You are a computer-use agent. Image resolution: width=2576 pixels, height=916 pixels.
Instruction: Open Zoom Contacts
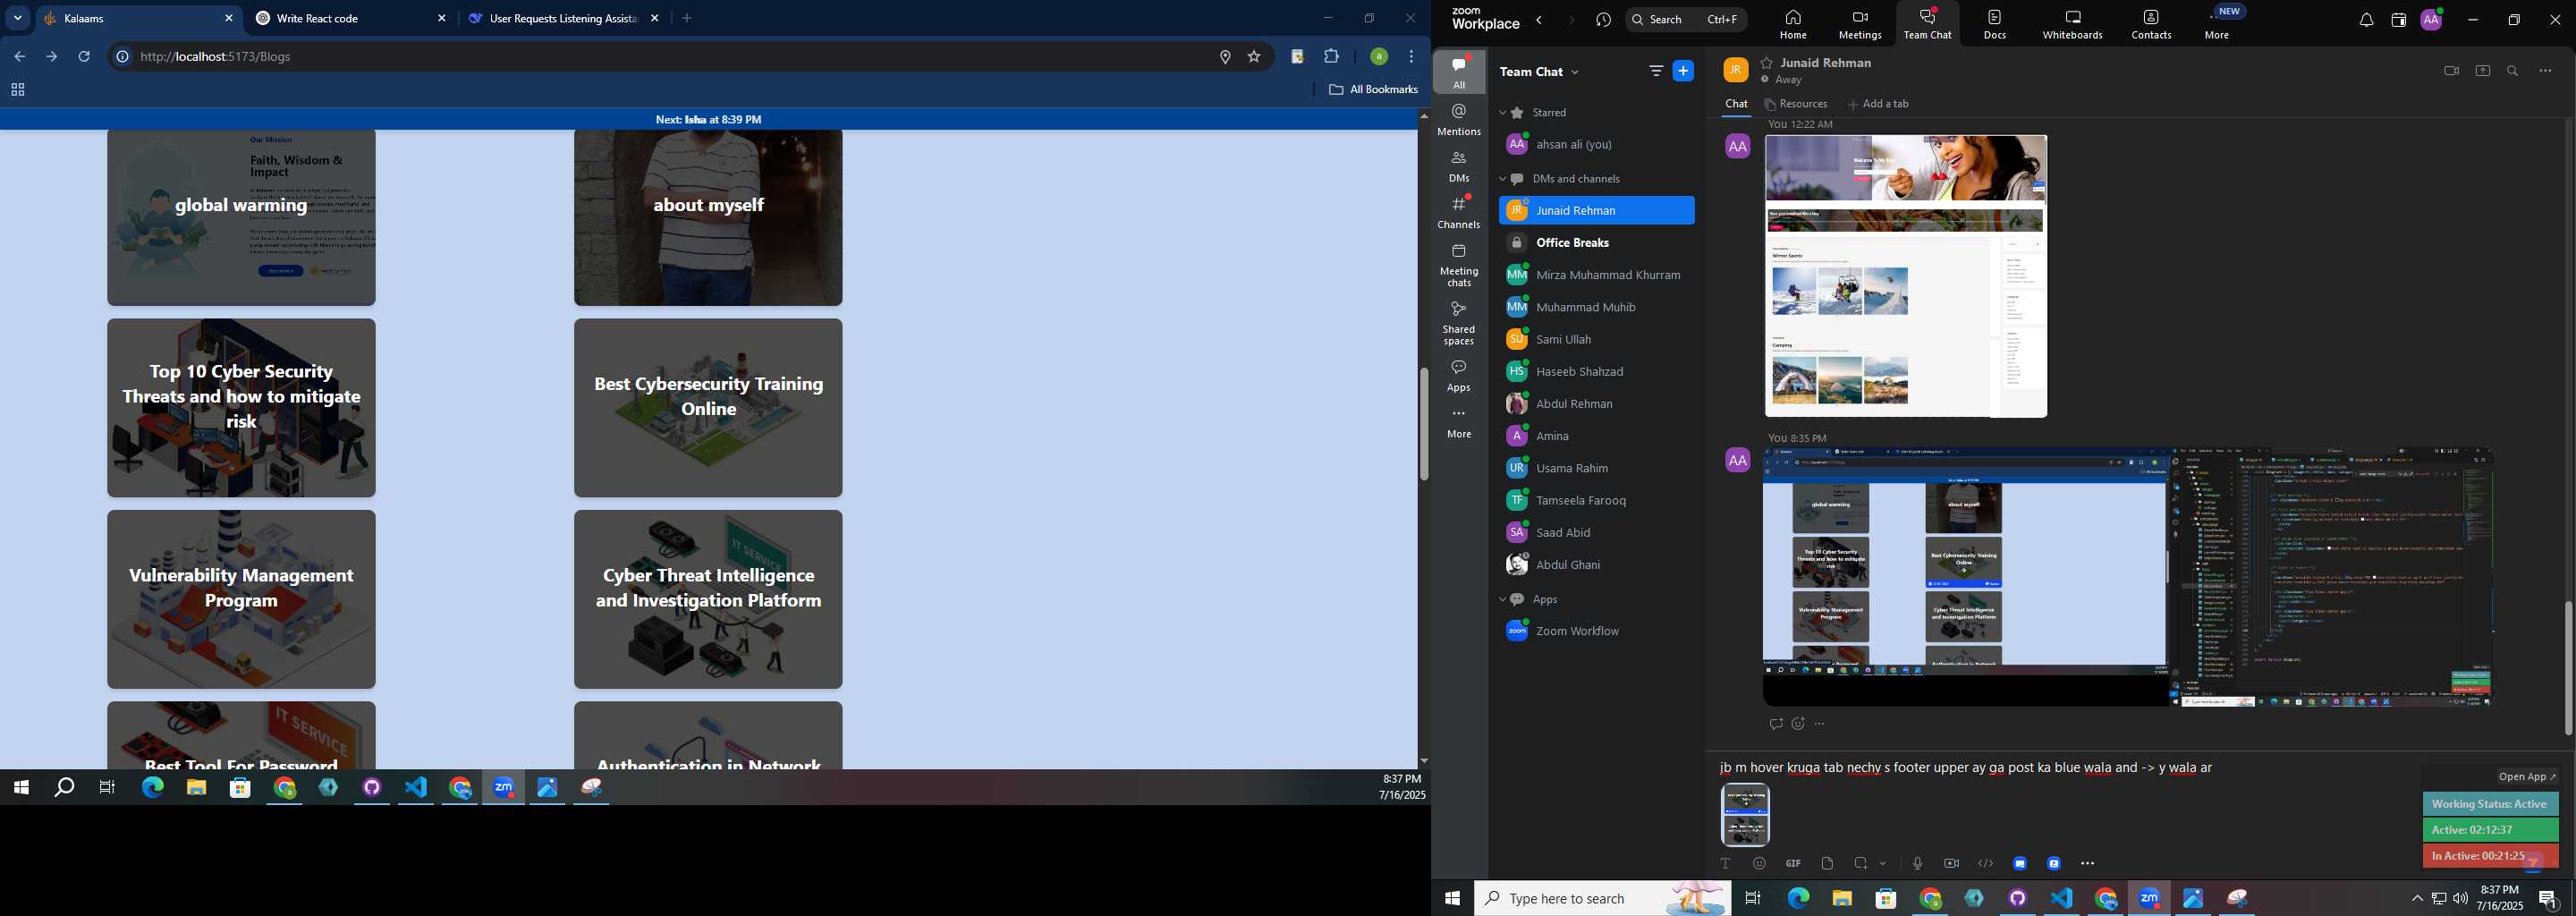coord(2151,24)
